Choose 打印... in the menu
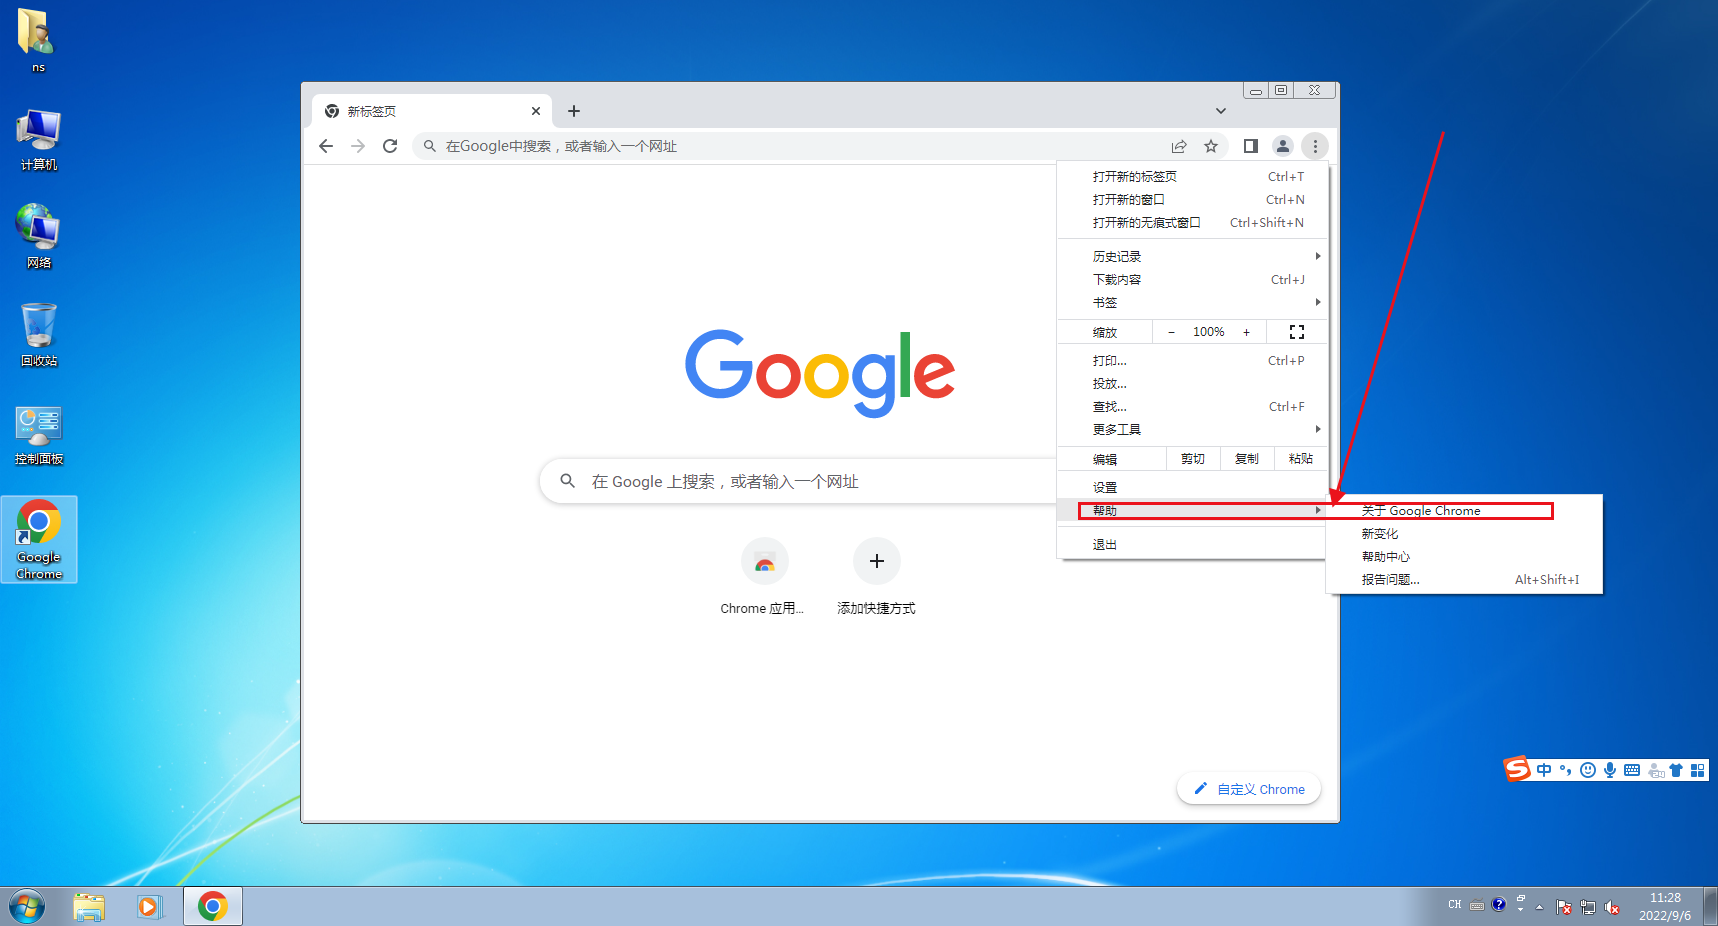The image size is (1718, 926). coord(1192,361)
